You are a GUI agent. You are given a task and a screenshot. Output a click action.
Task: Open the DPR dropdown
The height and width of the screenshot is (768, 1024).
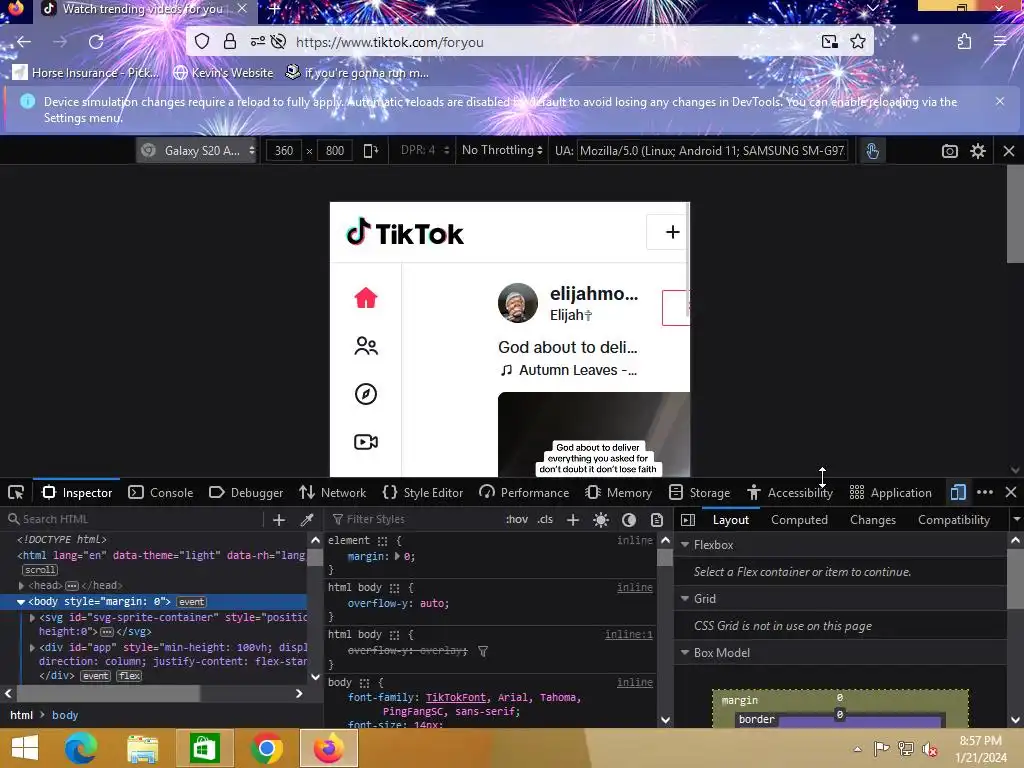pyautogui.click(x=424, y=150)
